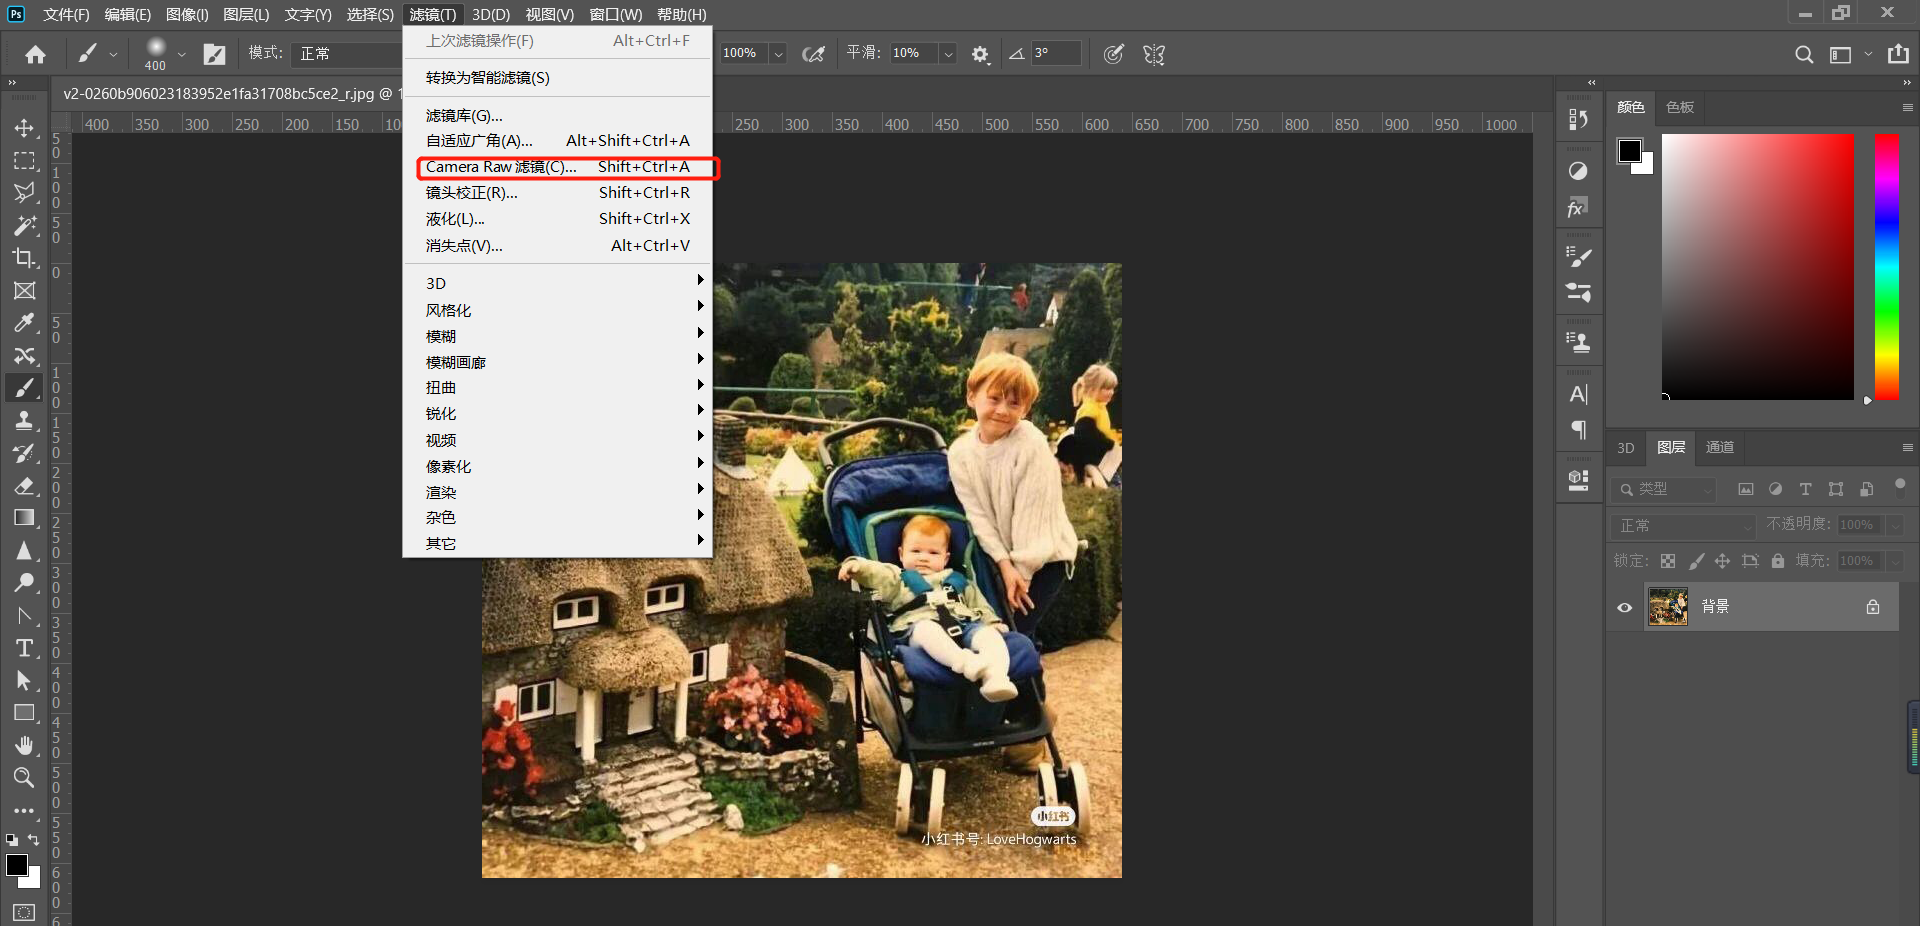The height and width of the screenshot is (926, 1920).
Task: Toggle airbrush build-up effect
Action: tap(814, 54)
